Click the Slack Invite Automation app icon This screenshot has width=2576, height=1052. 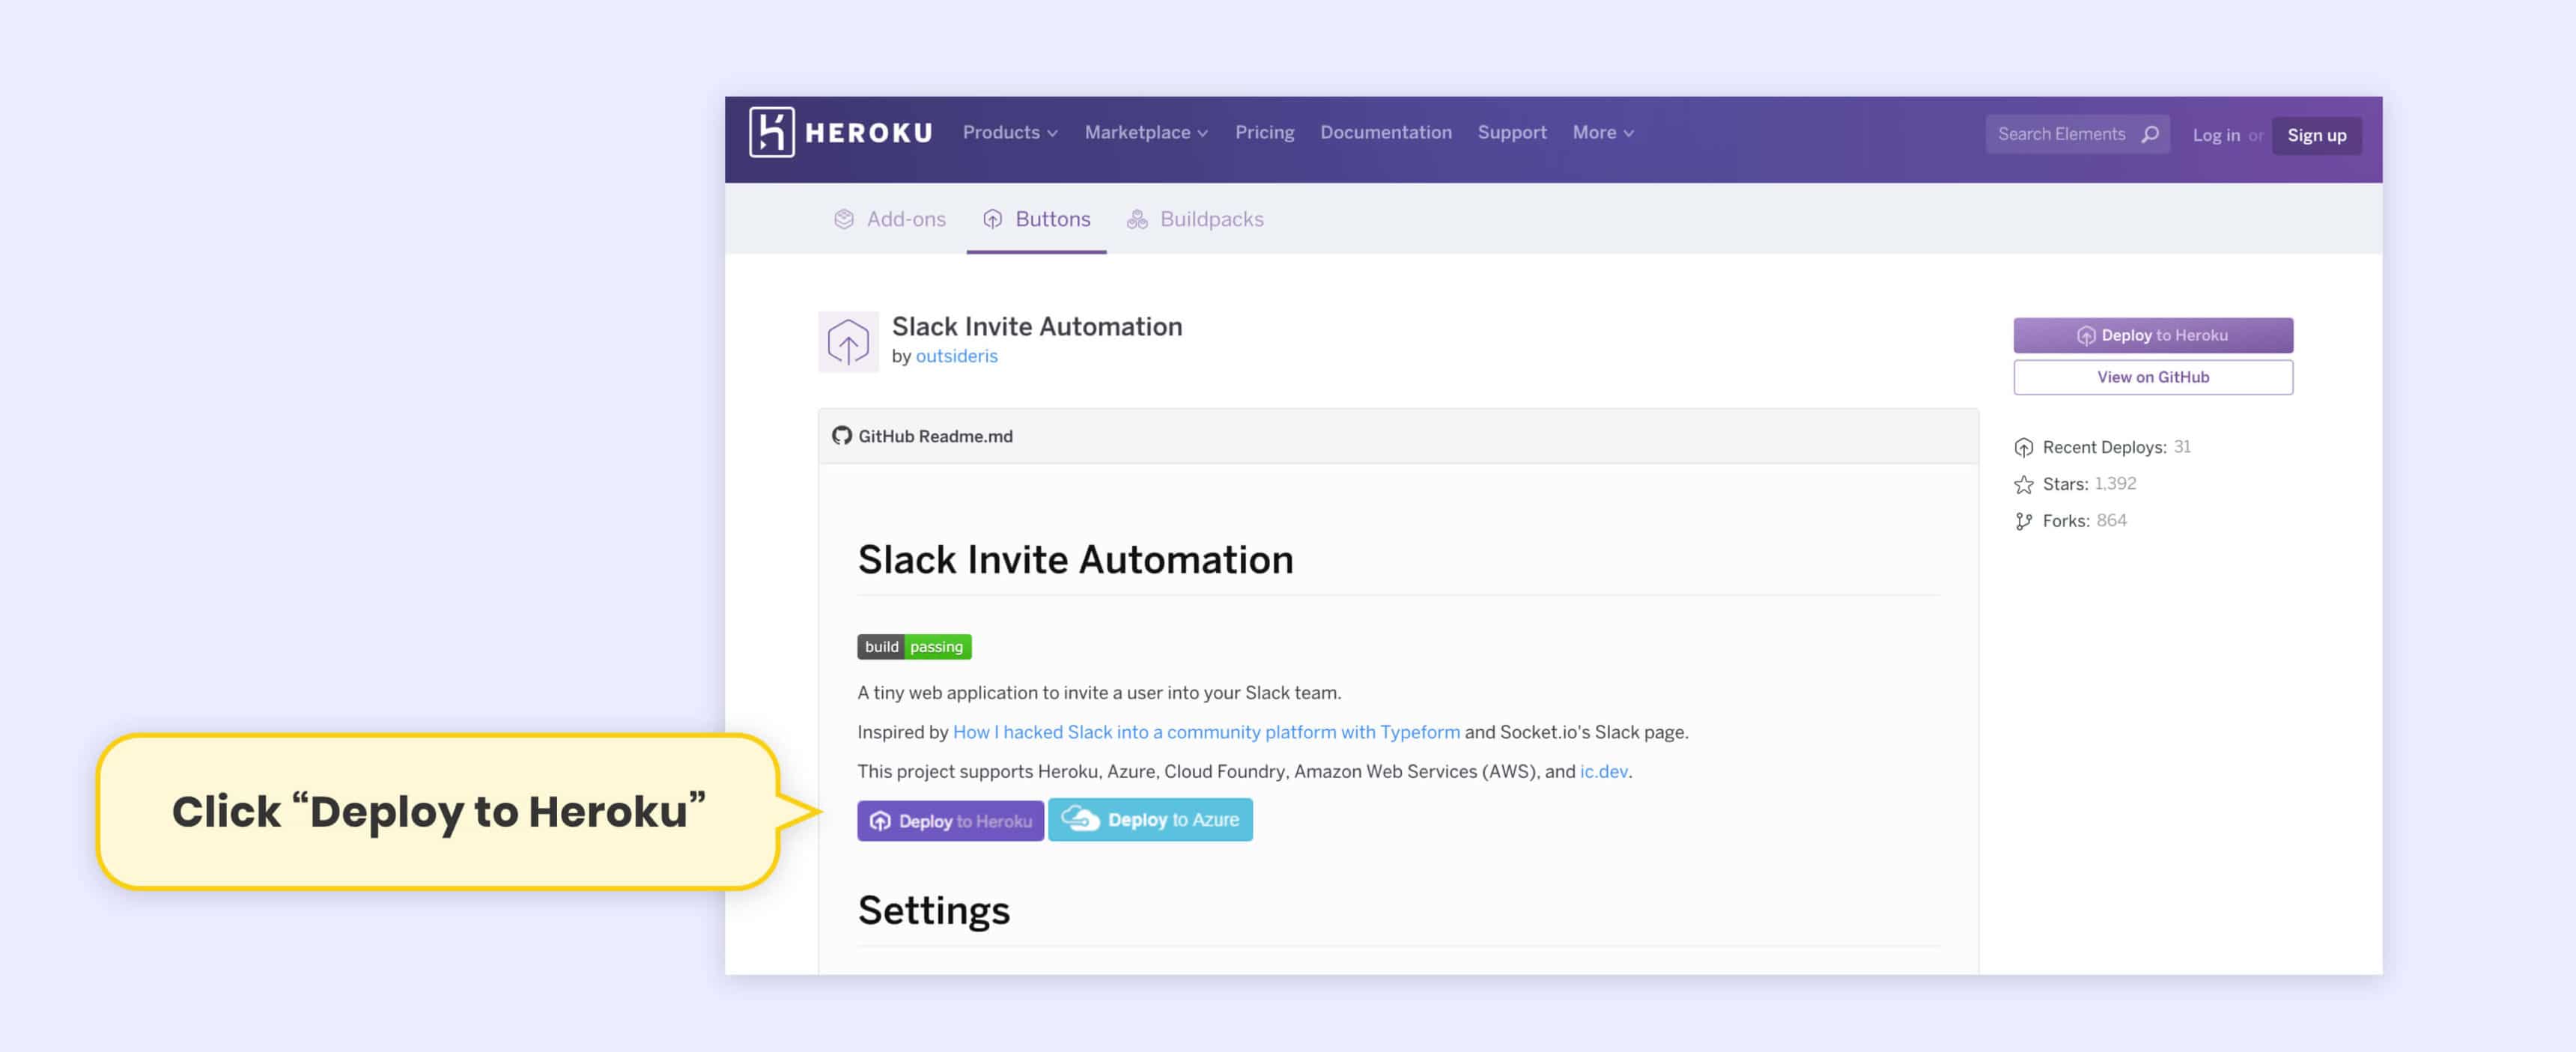click(x=848, y=342)
